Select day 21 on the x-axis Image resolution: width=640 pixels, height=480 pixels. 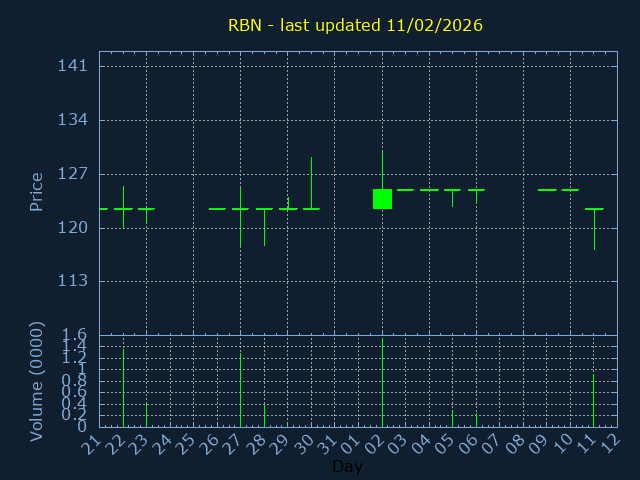coord(93,445)
